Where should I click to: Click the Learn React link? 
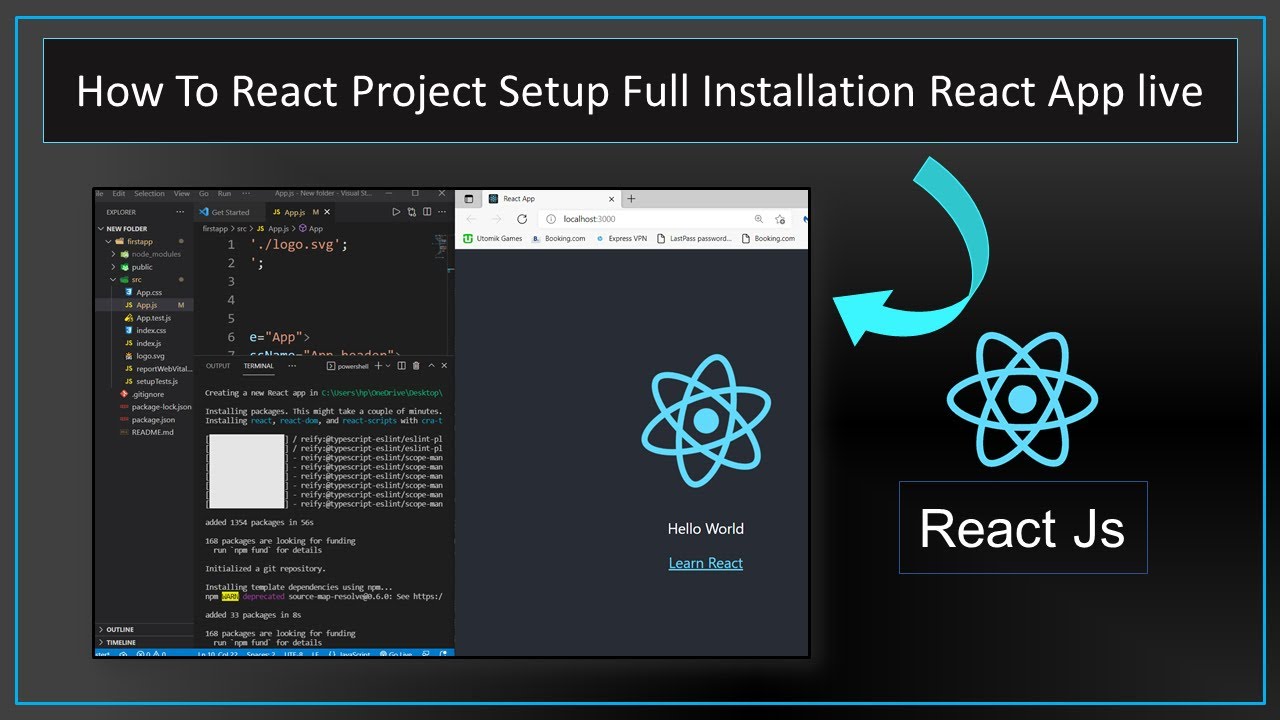(x=706, y=563)
